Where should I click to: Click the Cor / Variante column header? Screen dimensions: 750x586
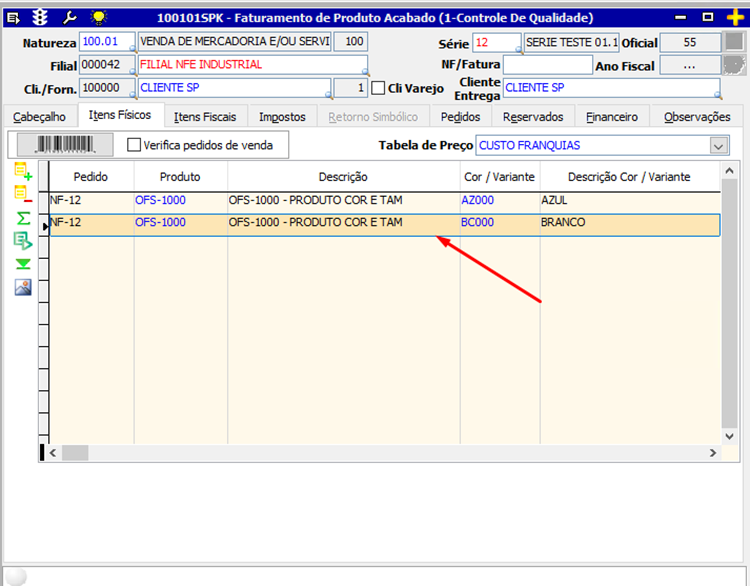499,177
